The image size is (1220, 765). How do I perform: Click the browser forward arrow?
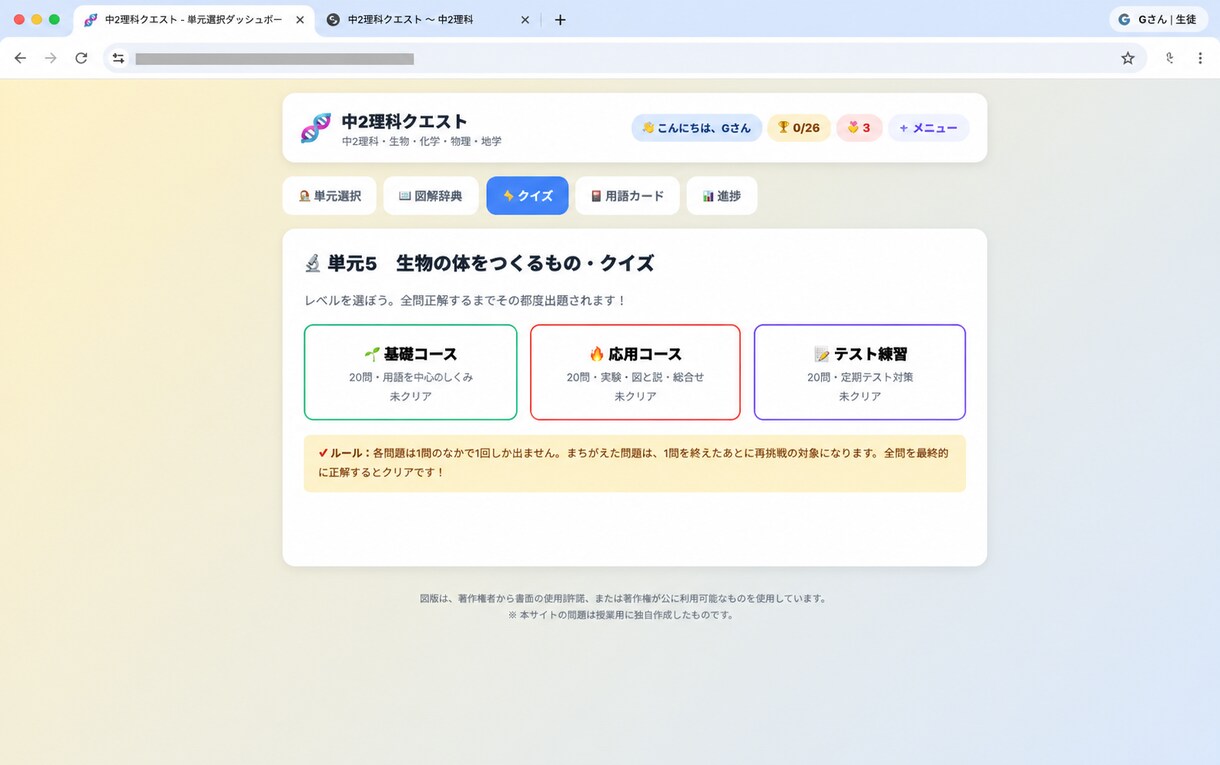(x=51, y=58)
